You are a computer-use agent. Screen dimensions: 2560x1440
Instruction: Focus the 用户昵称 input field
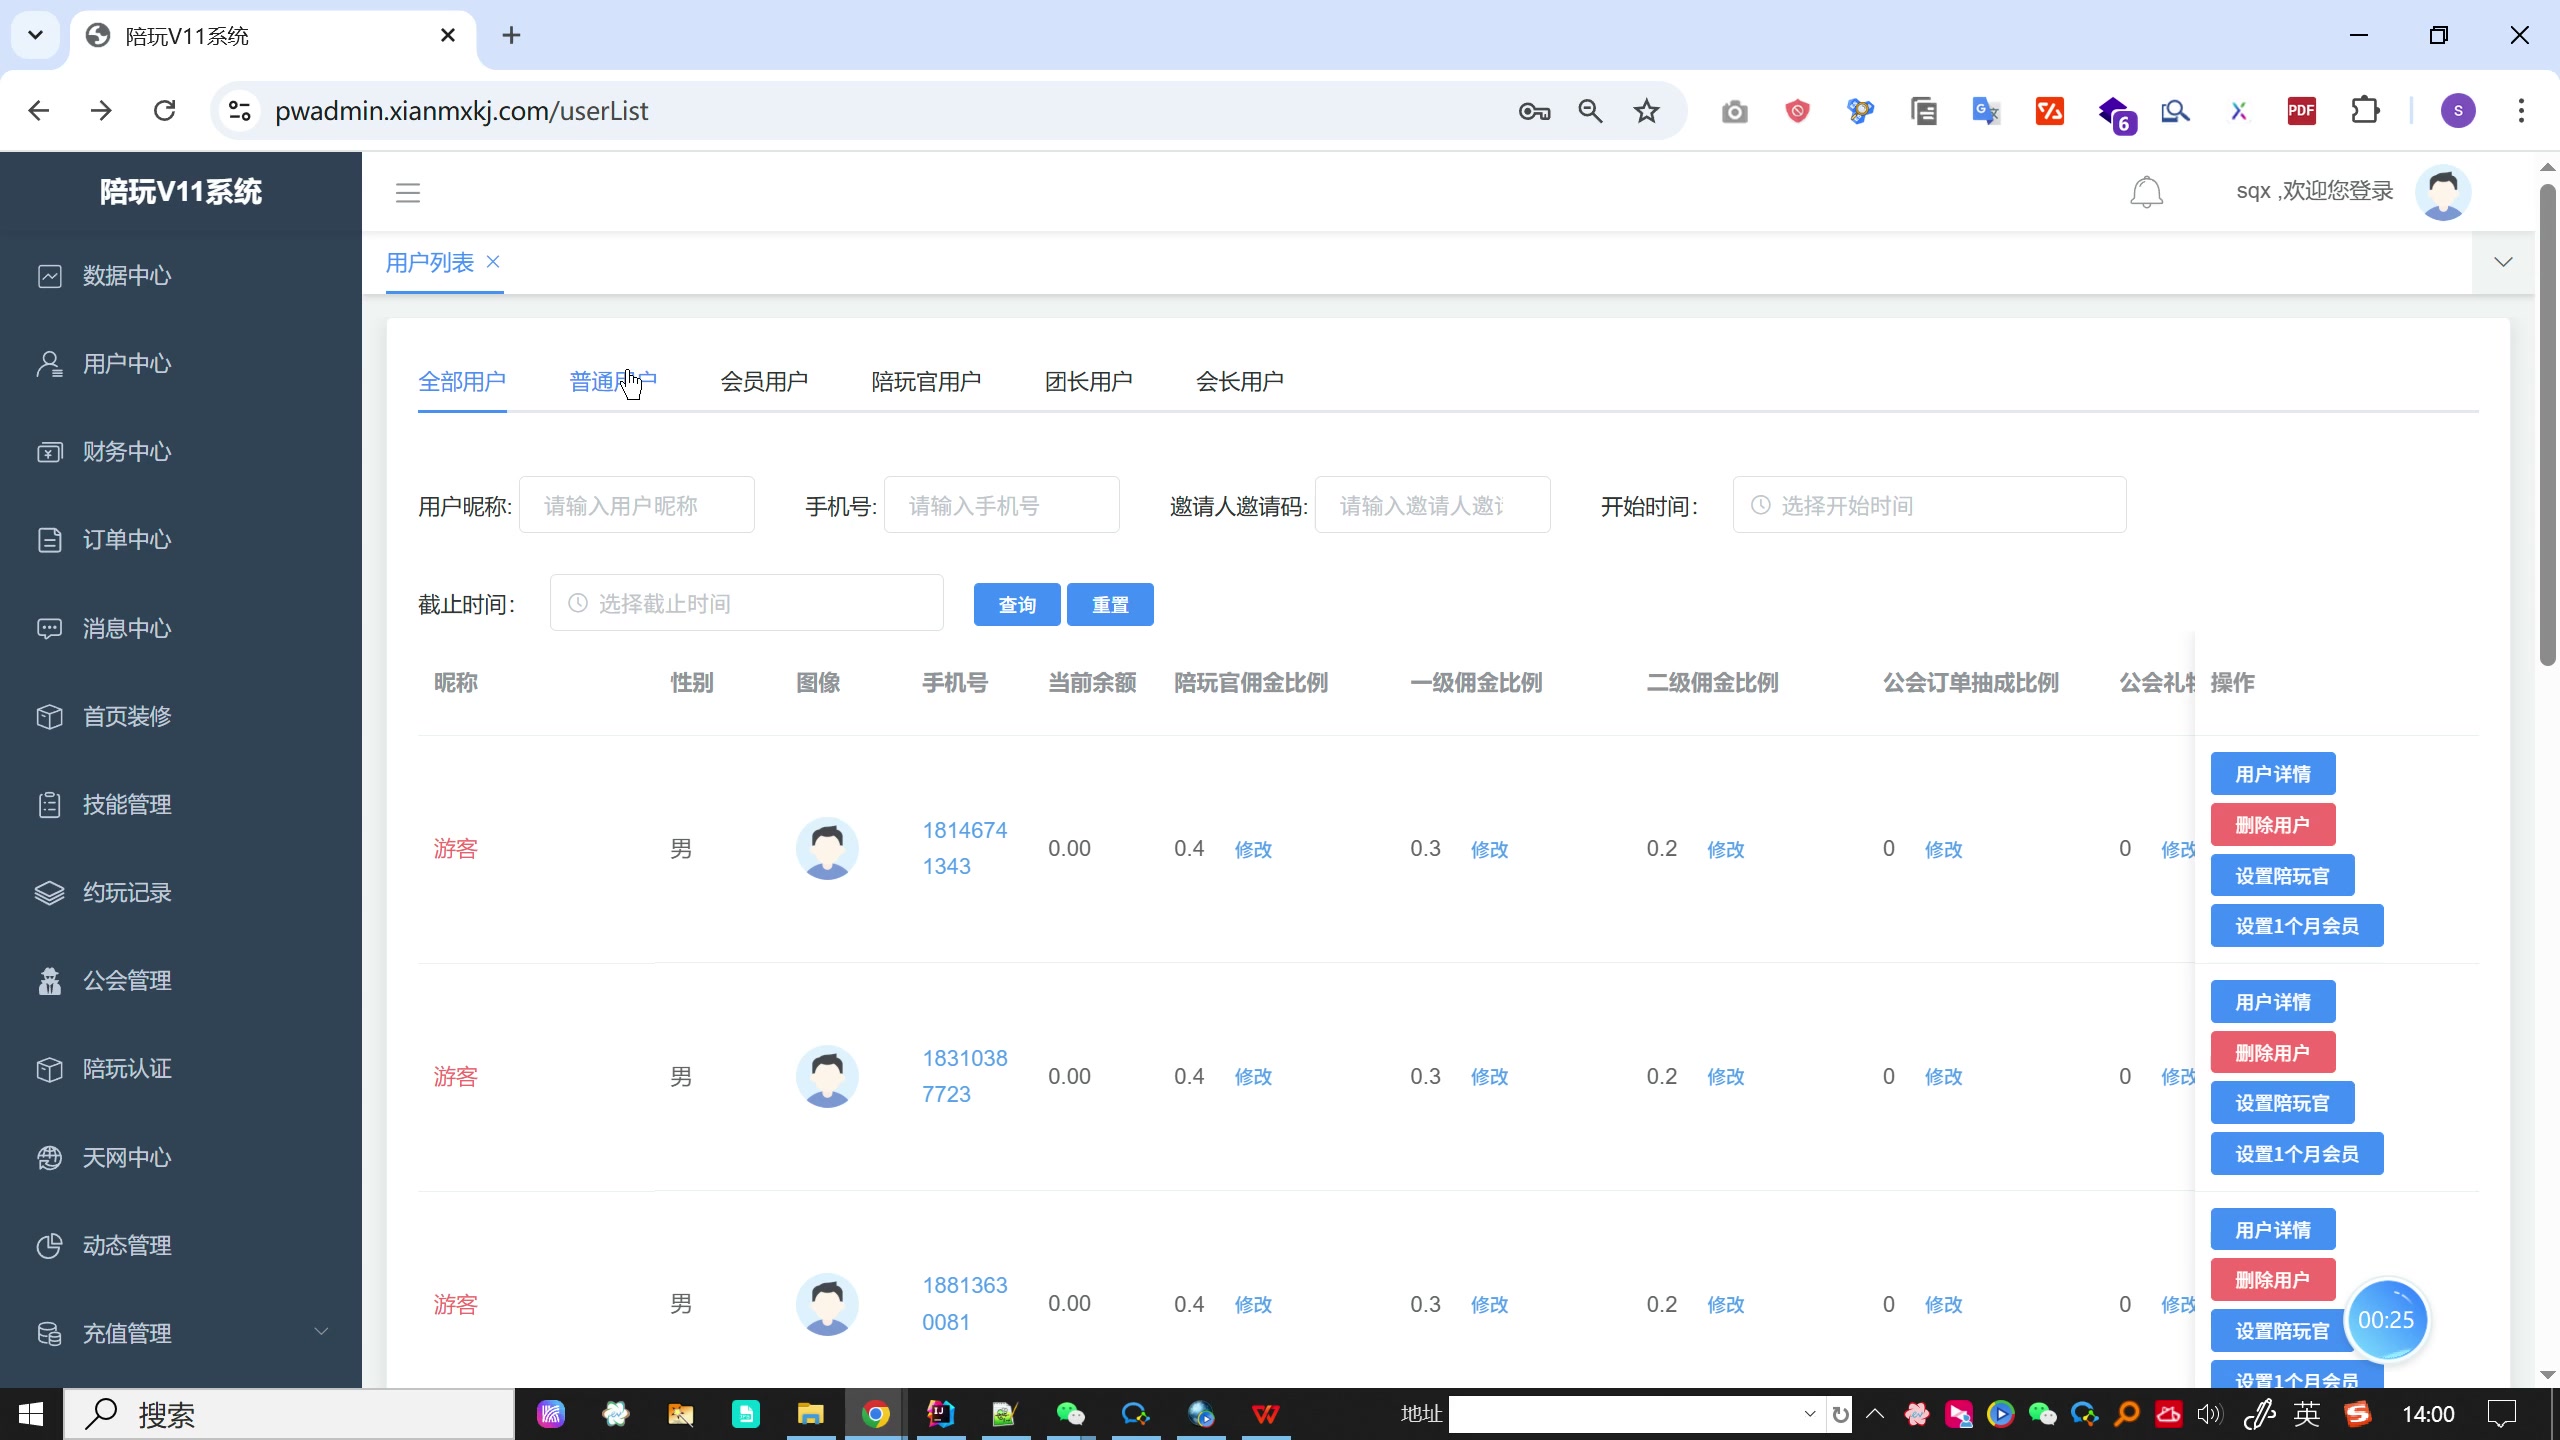coord(636,505)
